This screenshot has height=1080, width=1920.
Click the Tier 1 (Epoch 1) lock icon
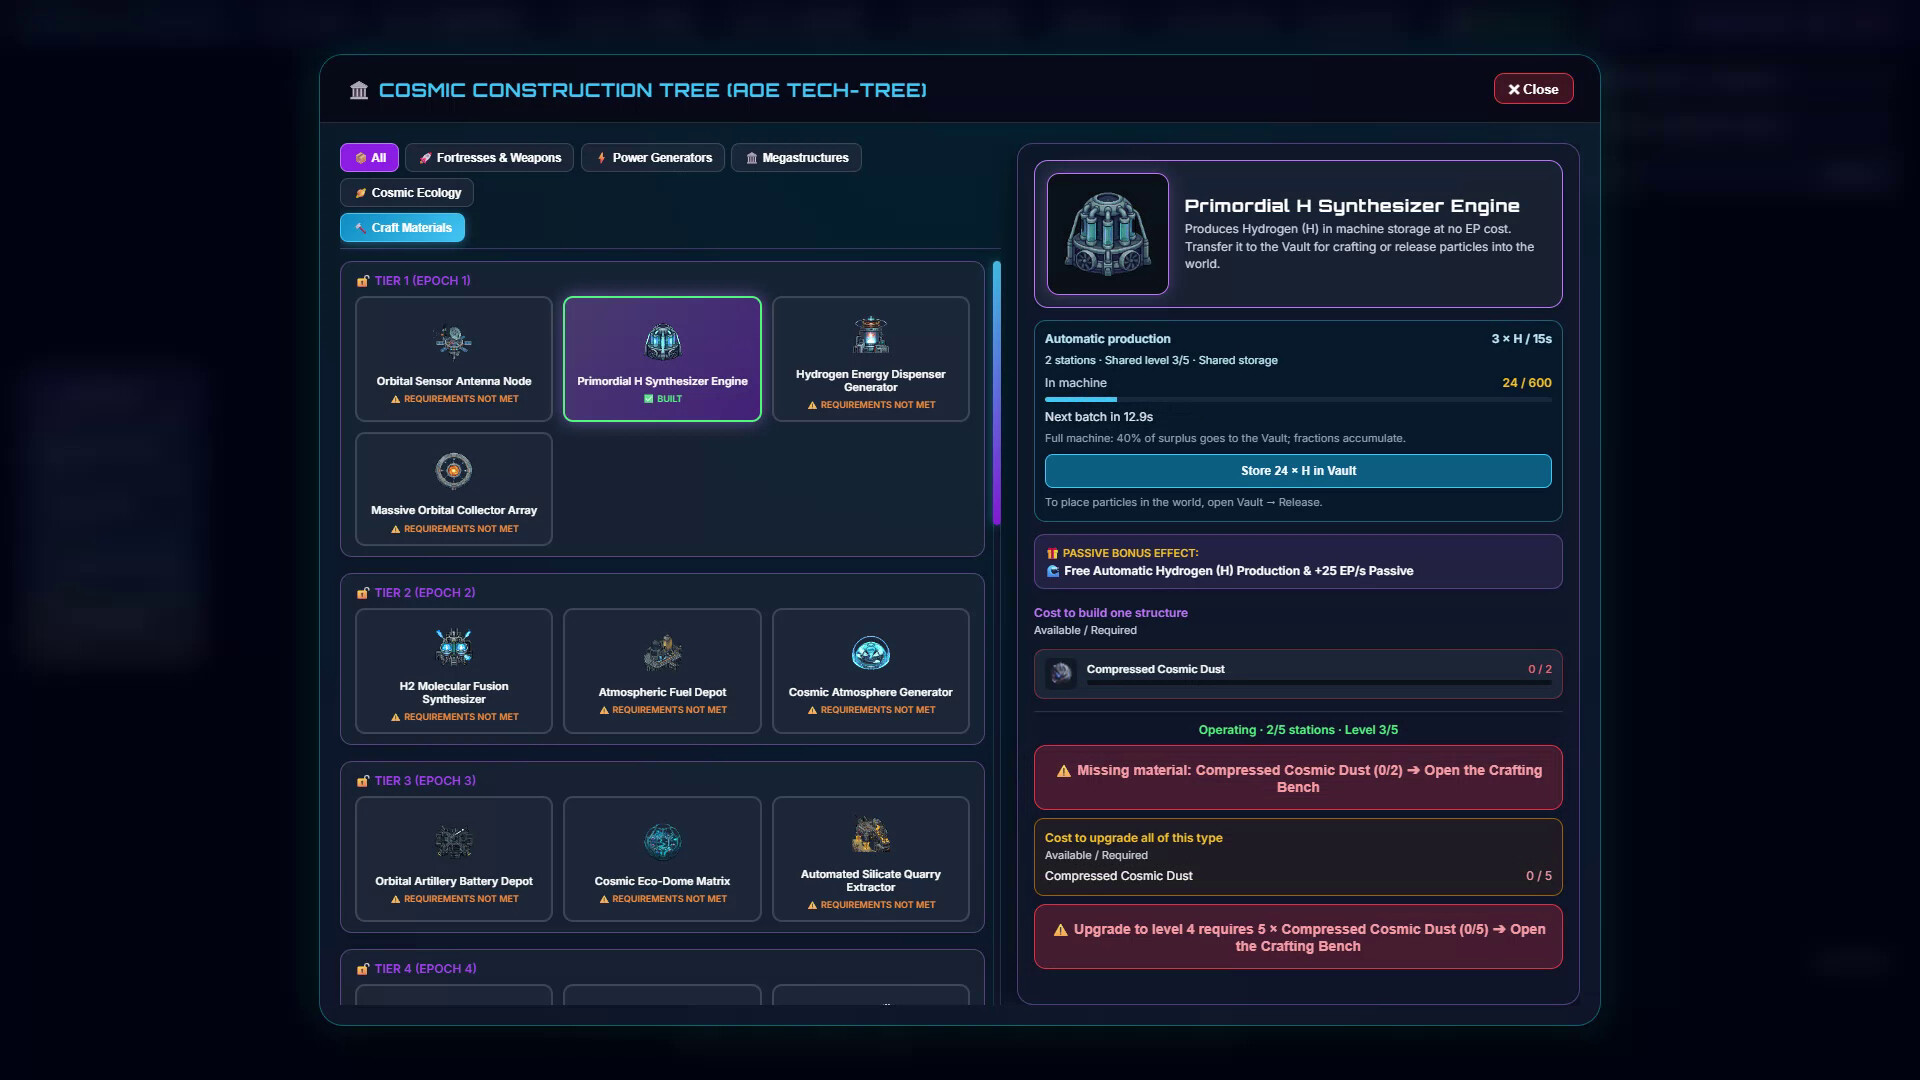pyautogui.click(x=362, y=281)
